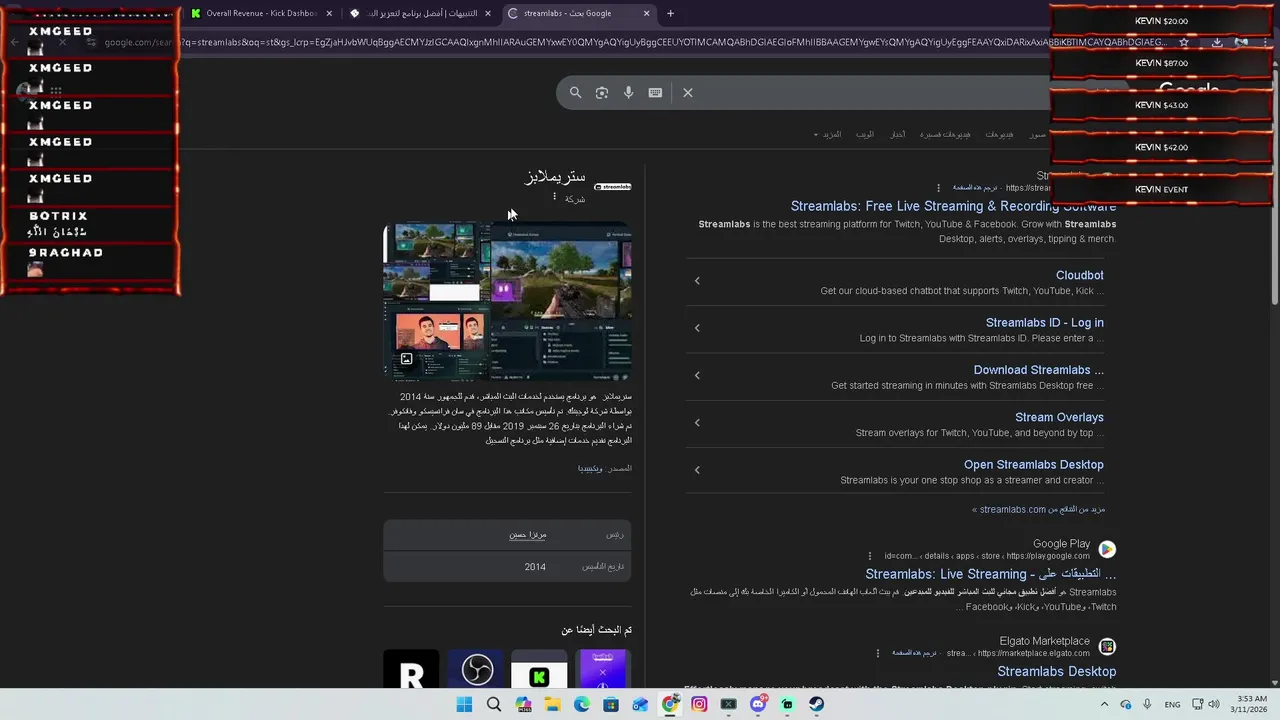Screen dimensions: 1280x720
Task: Open the letter R related search thumbnail
Action: [x=411, y=669]
